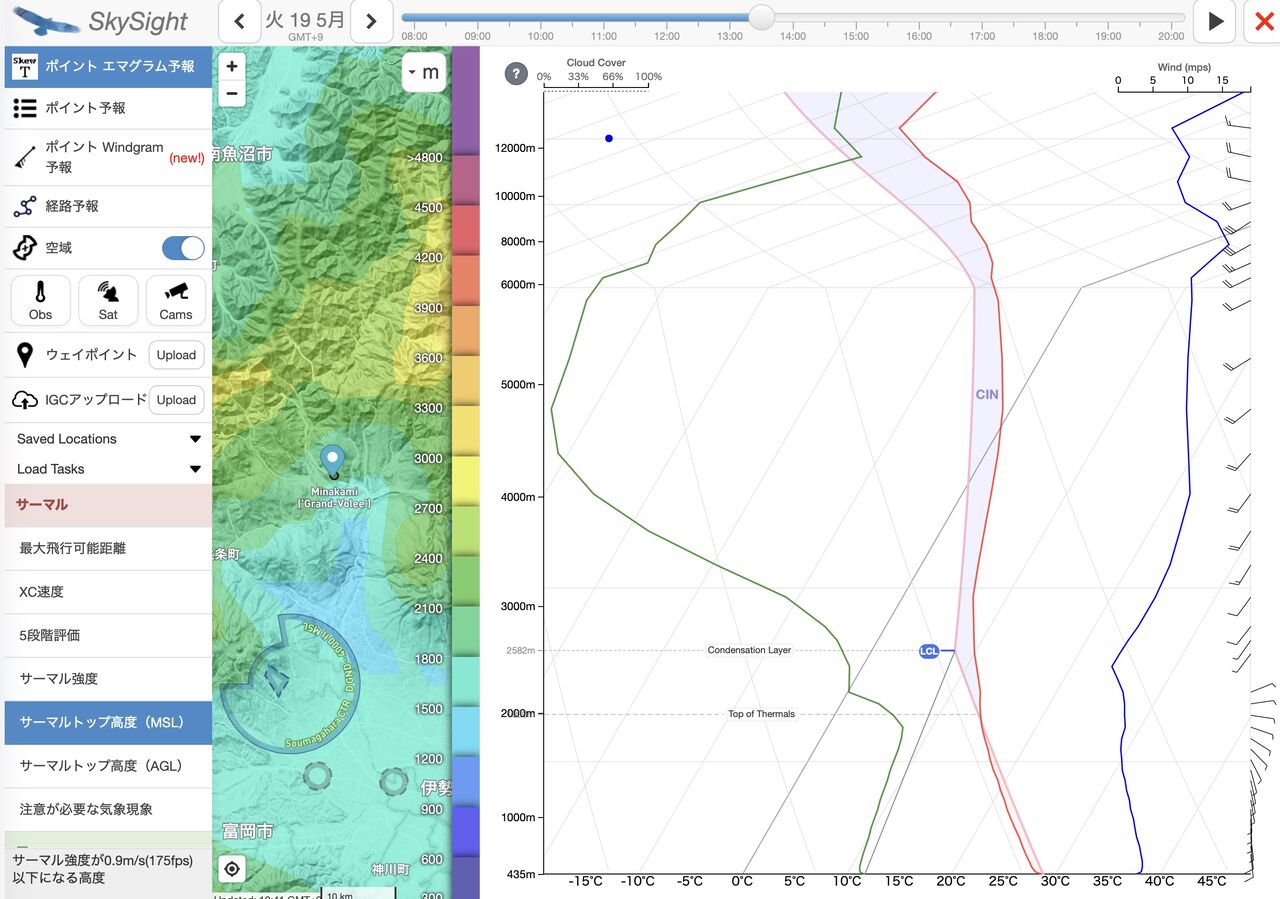
Task: Click the 3000 yellow legend color band
Action: pyautogui.click(x=466, y=481)
